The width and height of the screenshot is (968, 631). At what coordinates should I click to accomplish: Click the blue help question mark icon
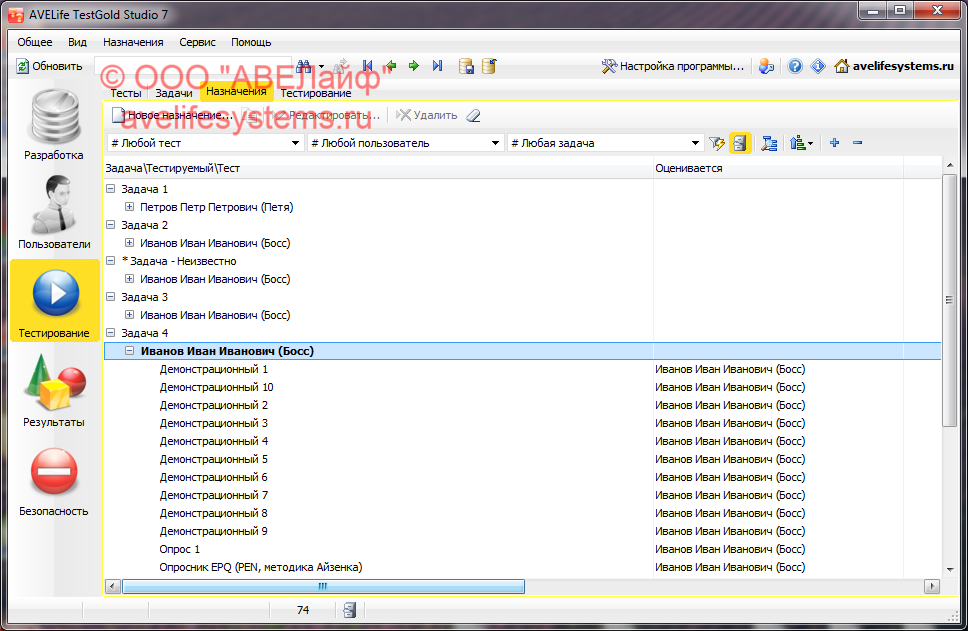(795, 66)
